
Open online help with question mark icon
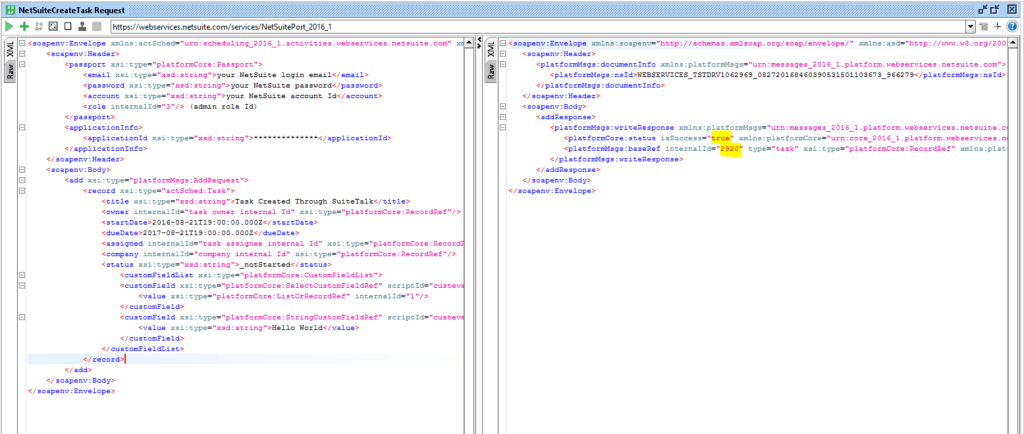click(1012, 26)
